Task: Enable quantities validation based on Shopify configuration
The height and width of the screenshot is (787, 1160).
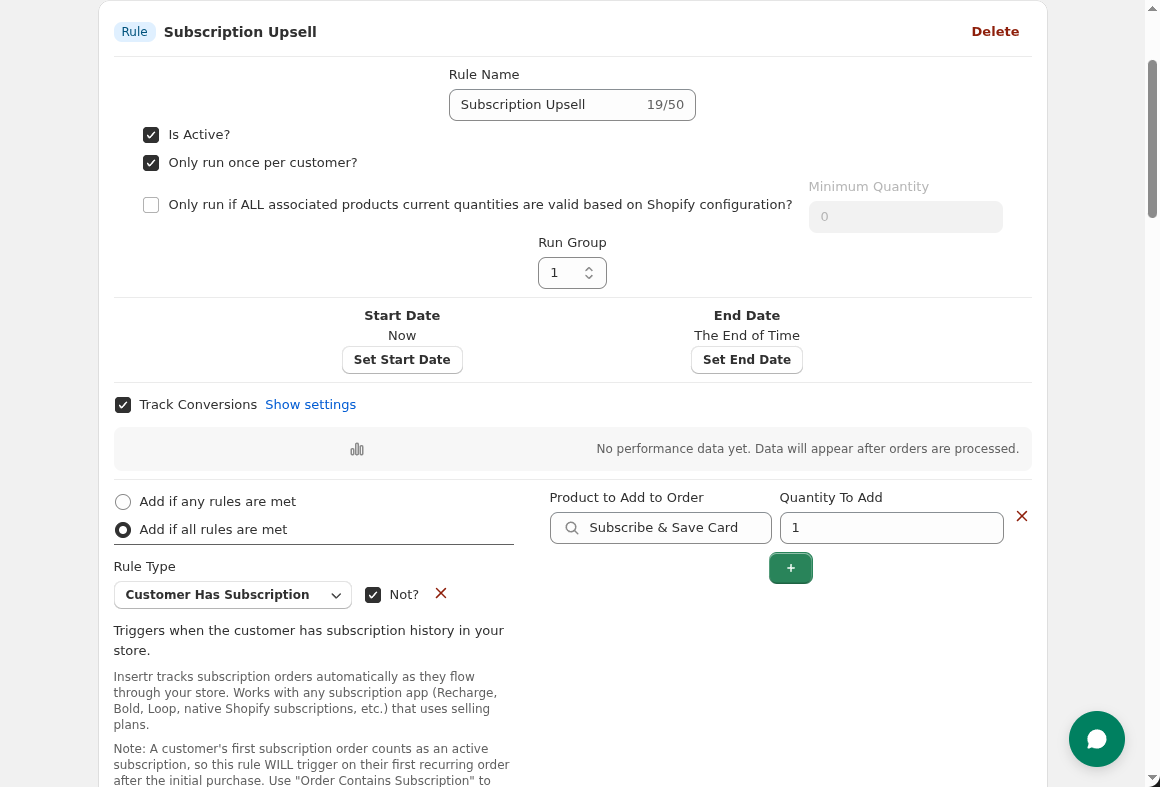Action: click(x=151, y=204)
